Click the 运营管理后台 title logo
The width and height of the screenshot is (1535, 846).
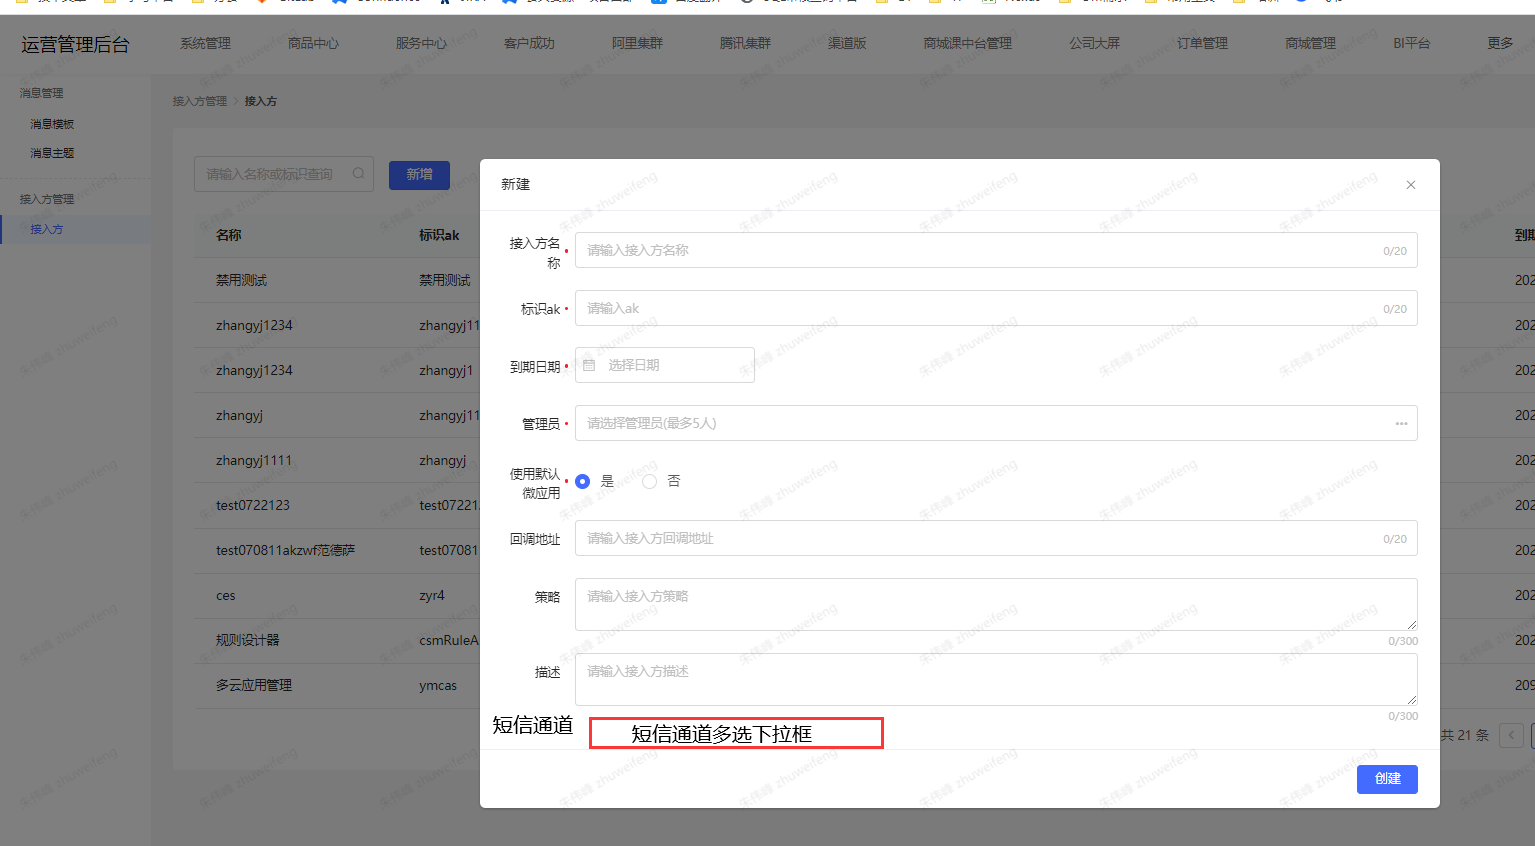(75, 44)
